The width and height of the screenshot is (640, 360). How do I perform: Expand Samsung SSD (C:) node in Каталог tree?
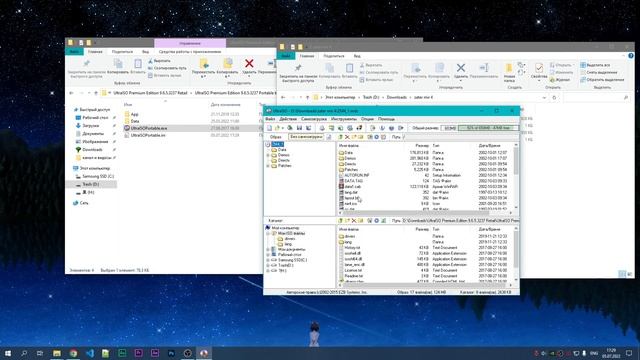click(x=268, y=260)
